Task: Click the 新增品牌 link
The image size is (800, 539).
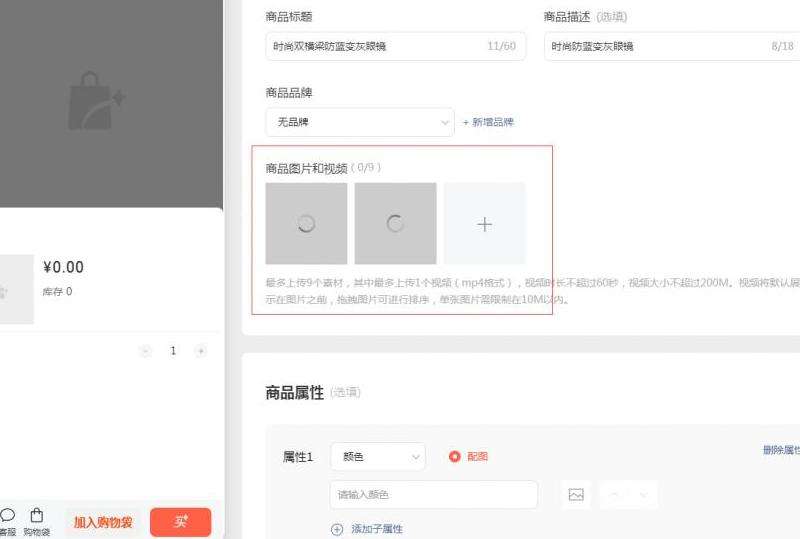Action: pos(488,122)
